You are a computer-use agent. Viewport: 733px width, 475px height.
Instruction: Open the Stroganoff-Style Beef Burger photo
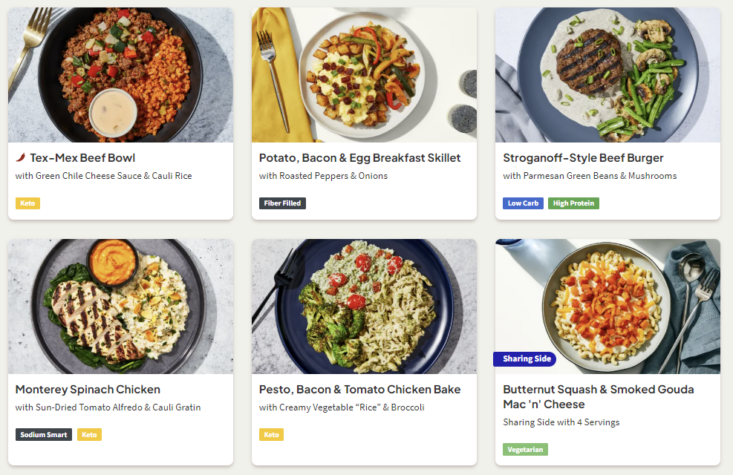[x=607, y=75]
